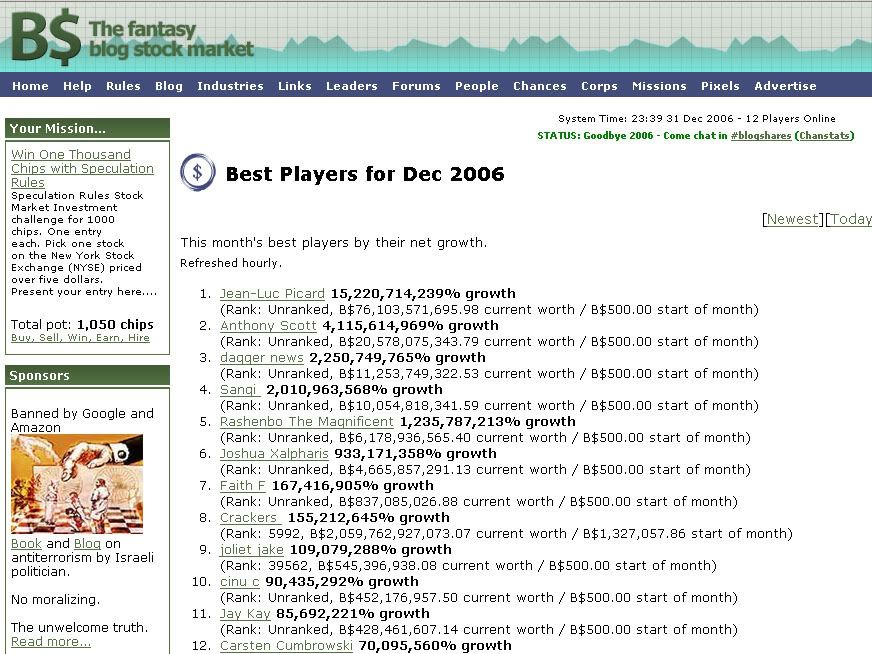Image resolution: width=872 pixels, height=654 pixels.
Task: Open player Jean-Luc Picard's profile
Action: pos(272,294)
